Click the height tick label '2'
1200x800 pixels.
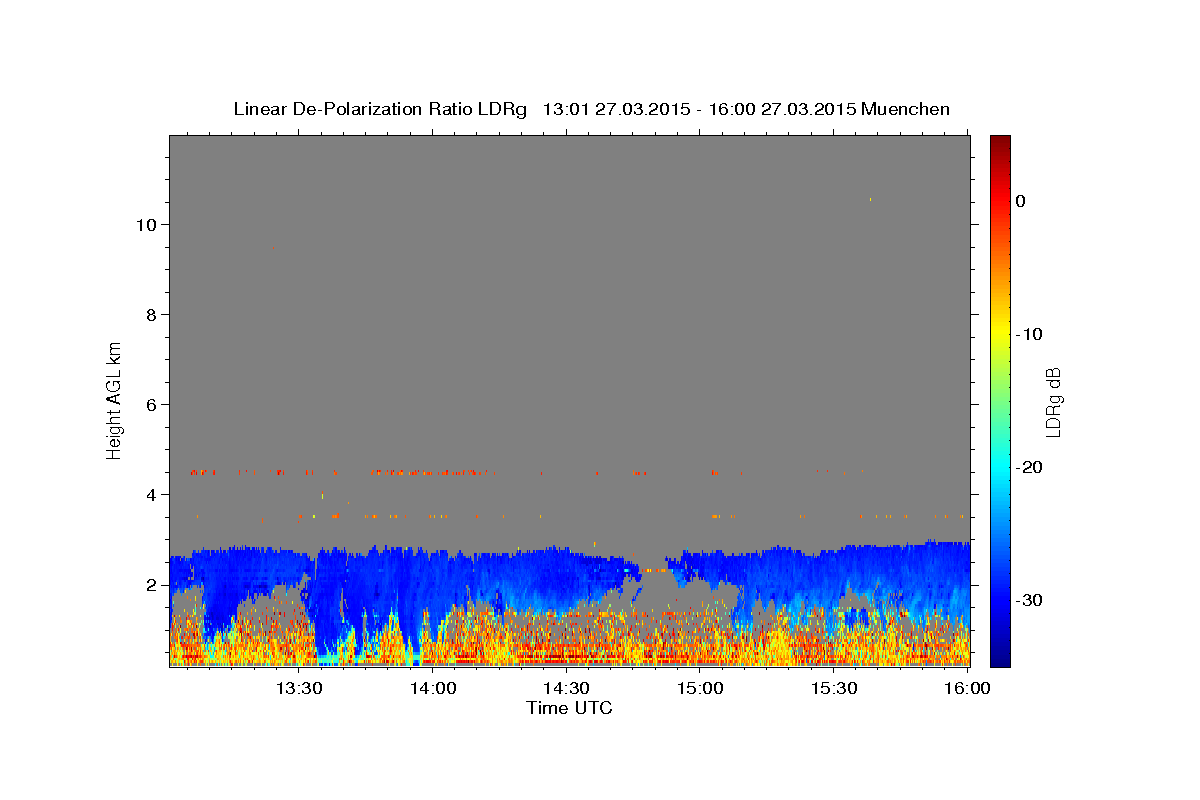152,585
